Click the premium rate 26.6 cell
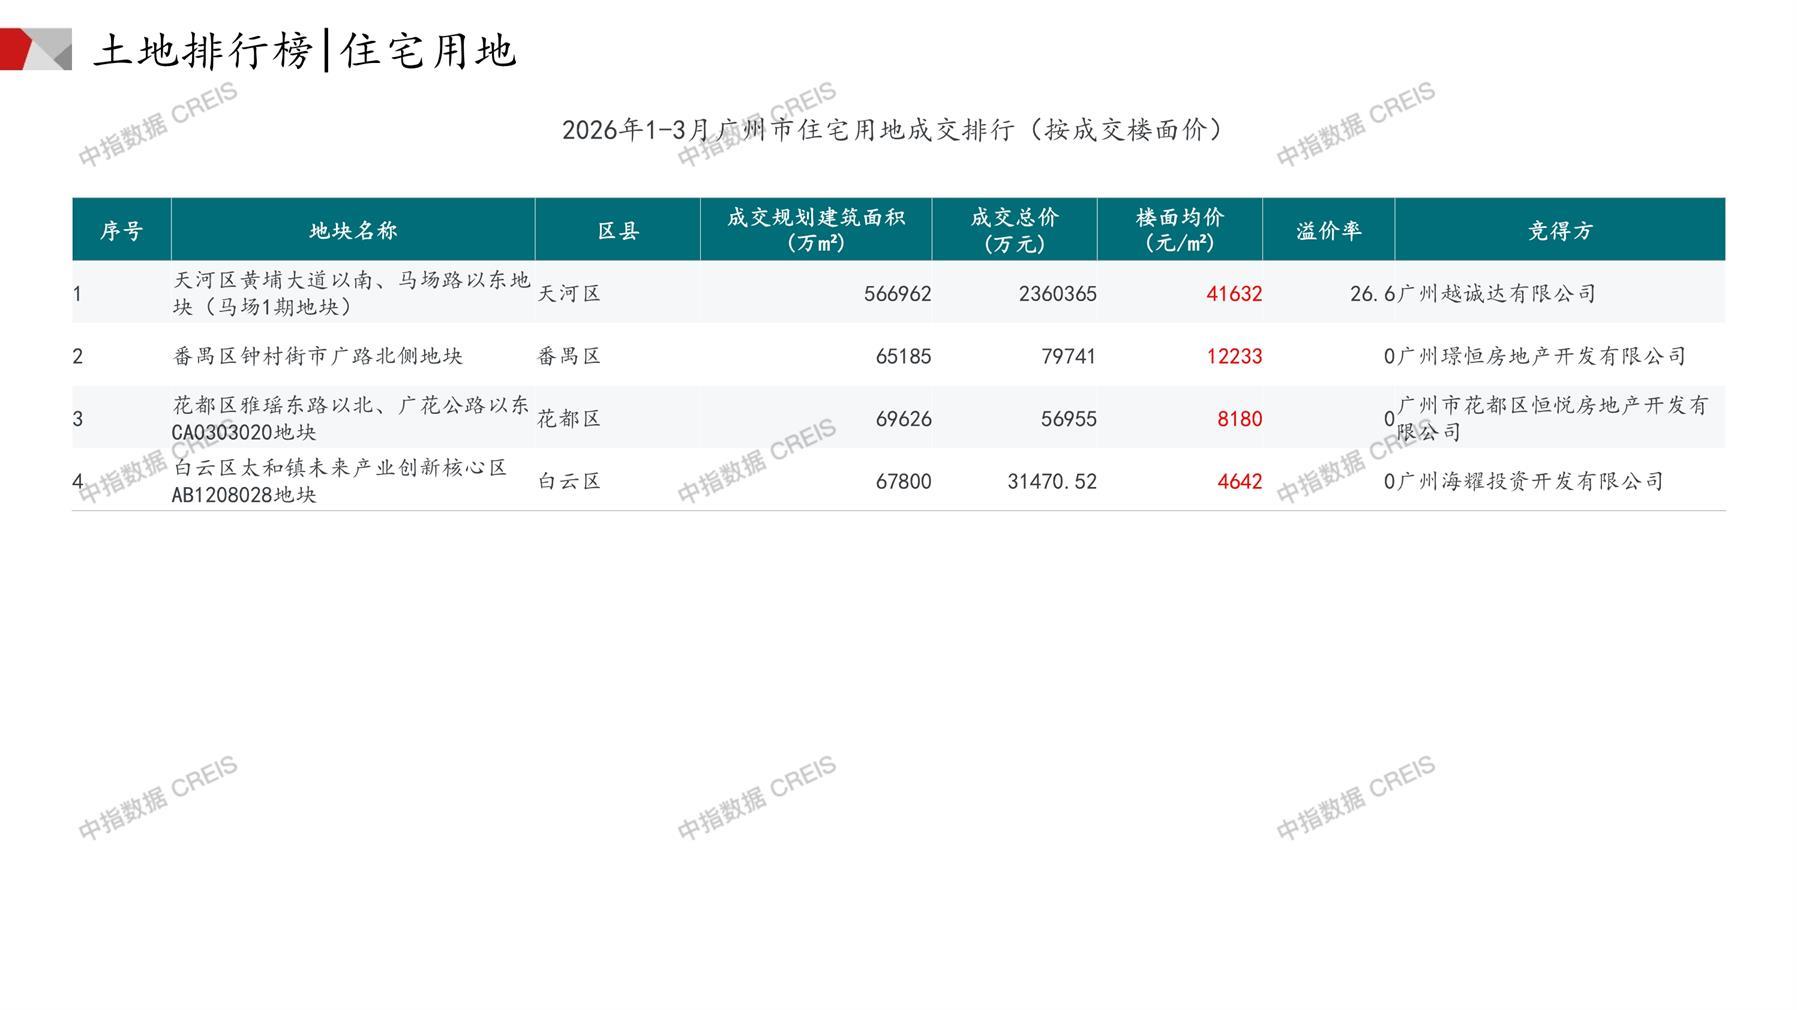The height and width of the screenshot is (1010, 1797). 1371,294
